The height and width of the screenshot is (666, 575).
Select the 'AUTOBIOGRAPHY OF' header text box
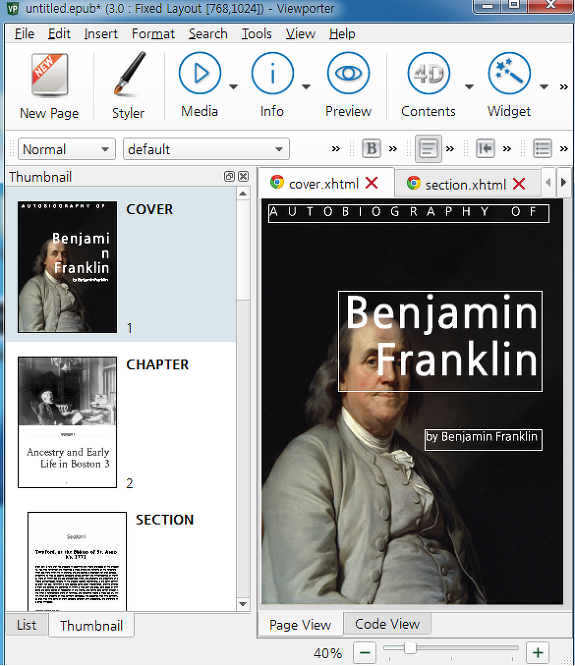tap(409, 213)
